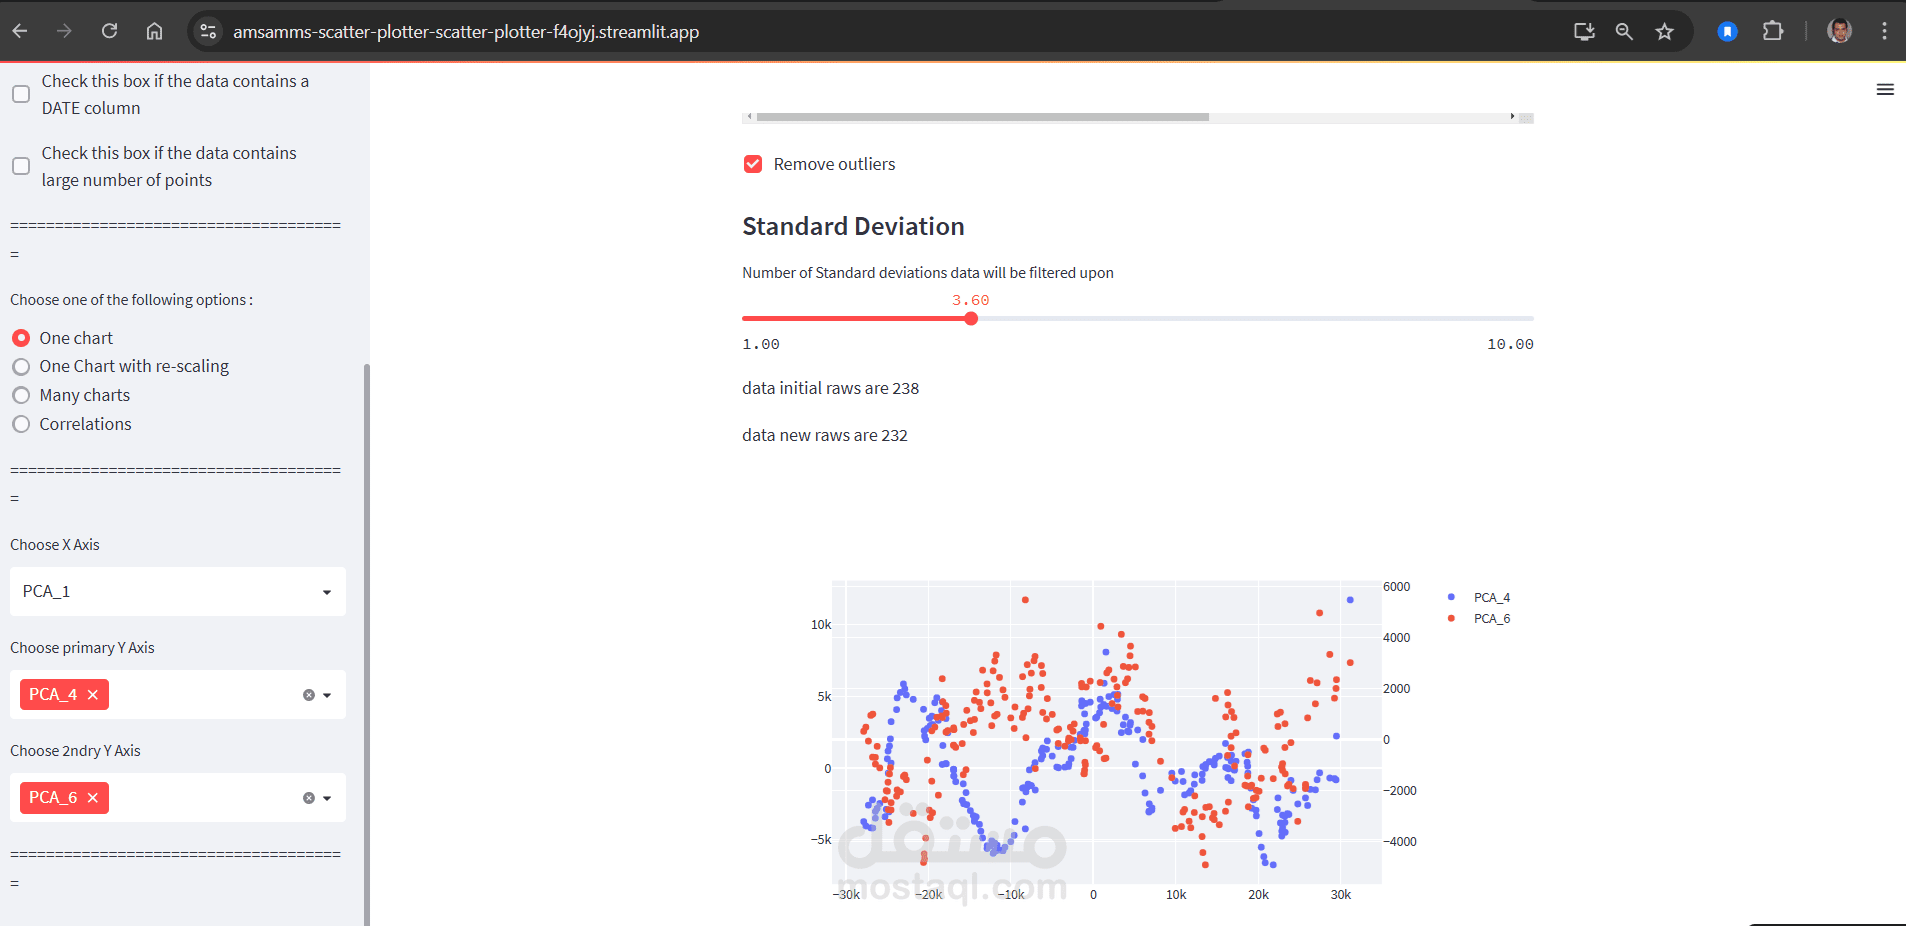Click the site information icon in address bar
The height and width of the screenshot is (926, 1906).
(208, 31)
